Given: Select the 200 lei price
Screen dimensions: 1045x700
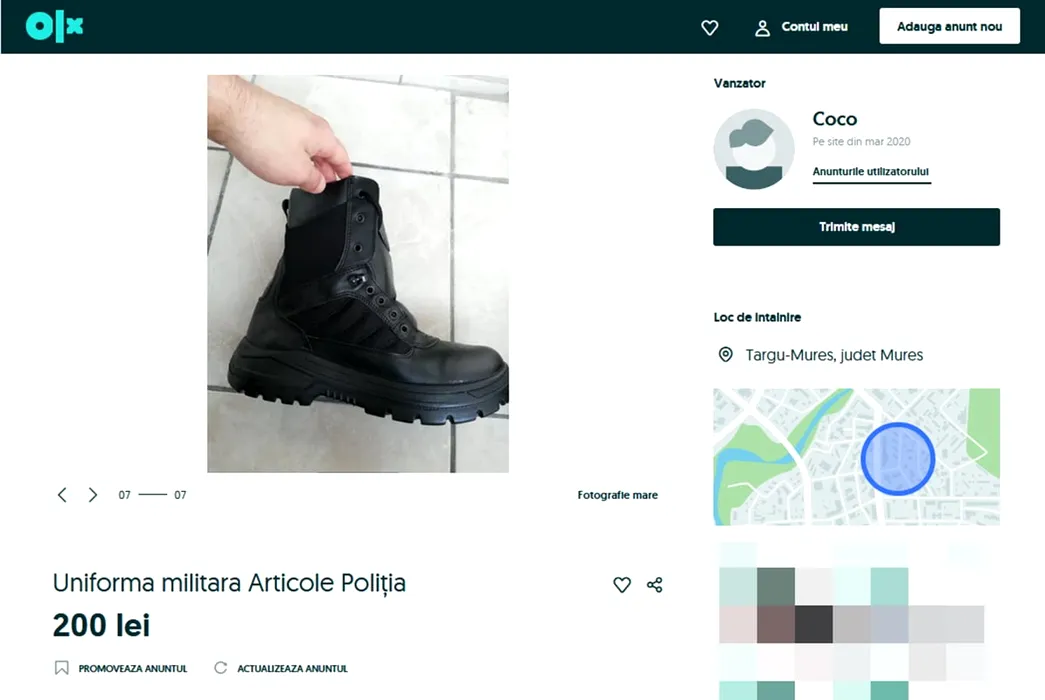Looking at the screenshot, I should [101, 625].
